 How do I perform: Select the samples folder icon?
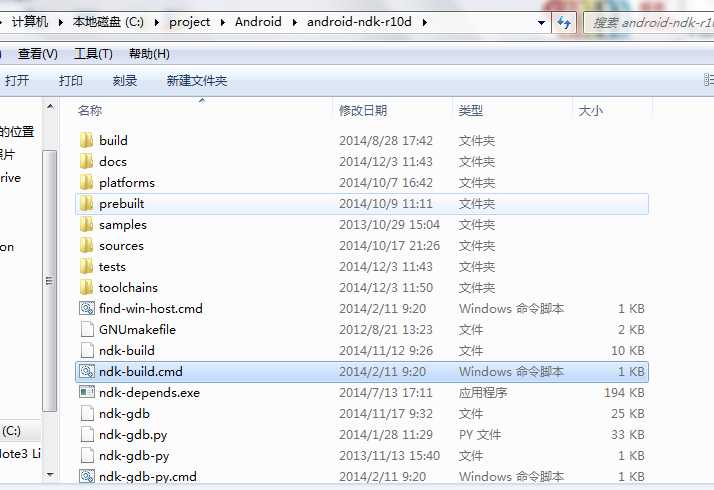pos(87,224)
